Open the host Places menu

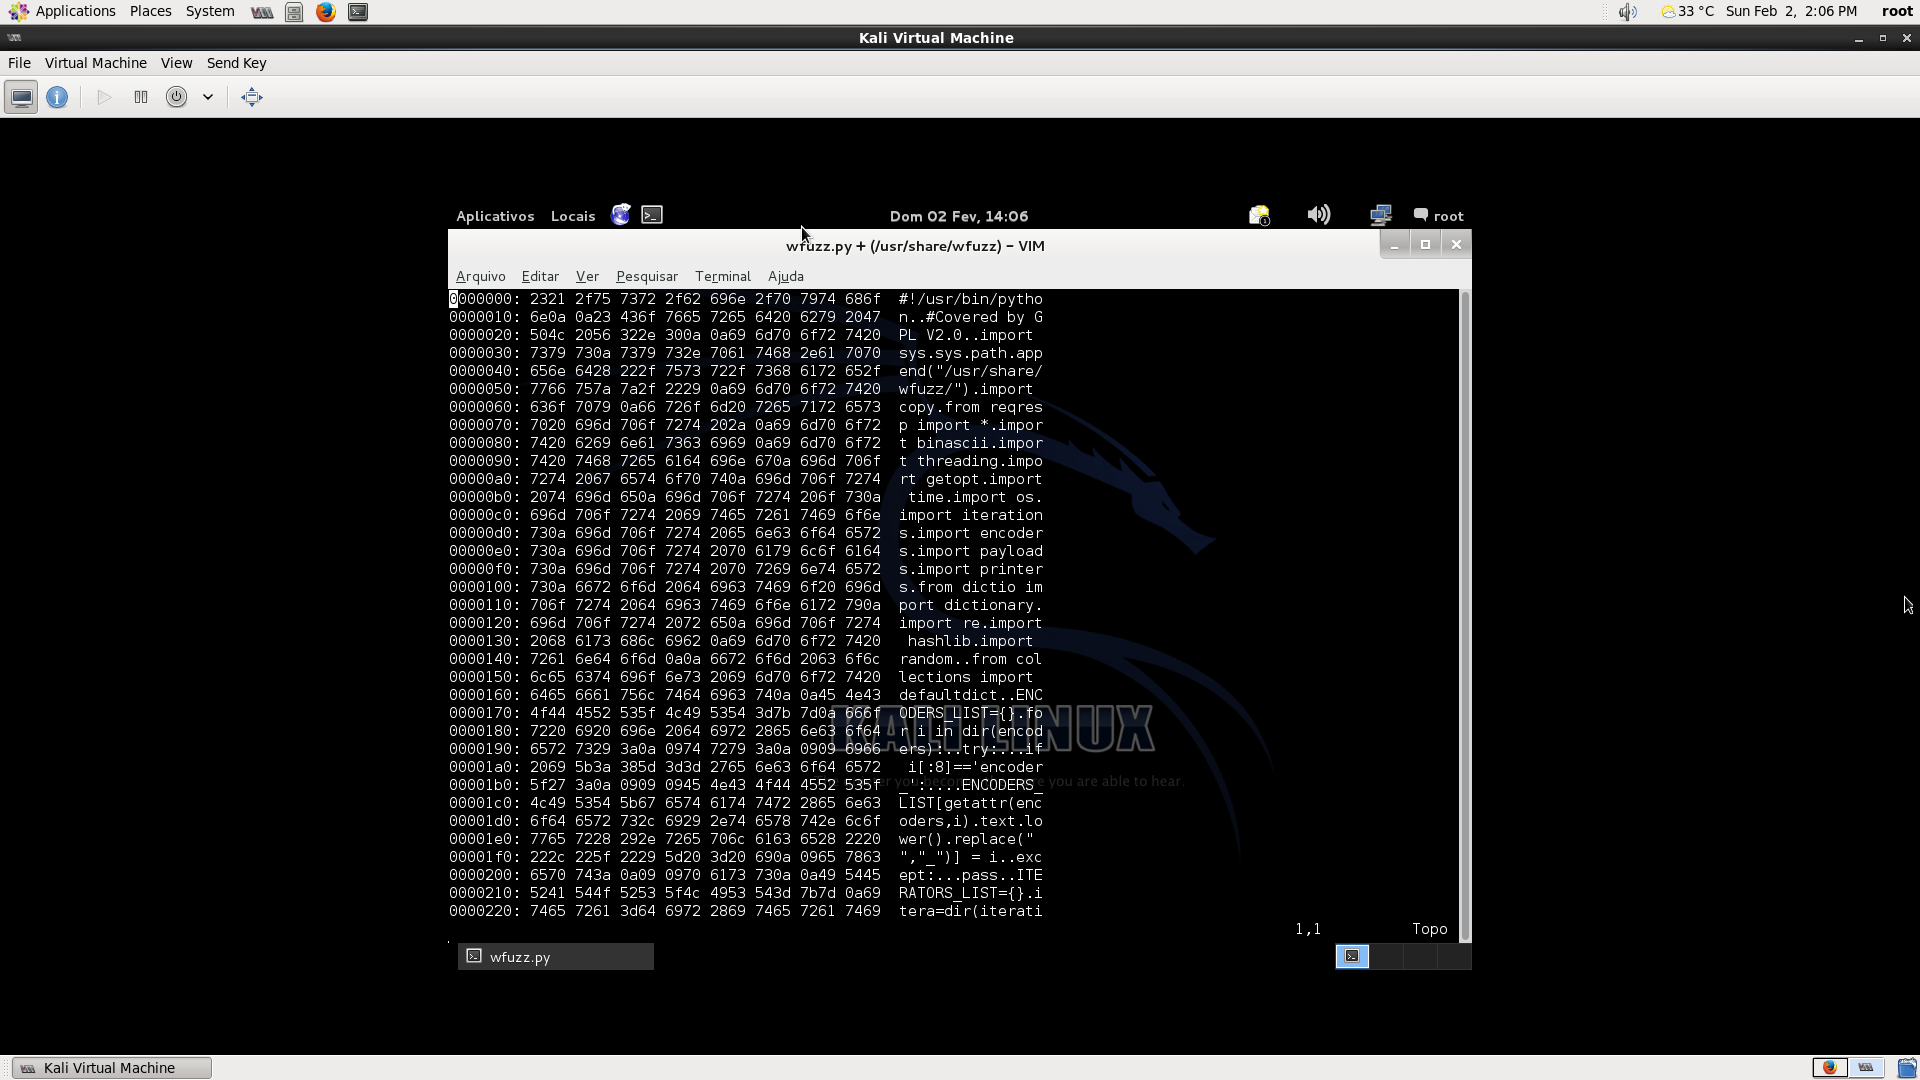point(150,11)
